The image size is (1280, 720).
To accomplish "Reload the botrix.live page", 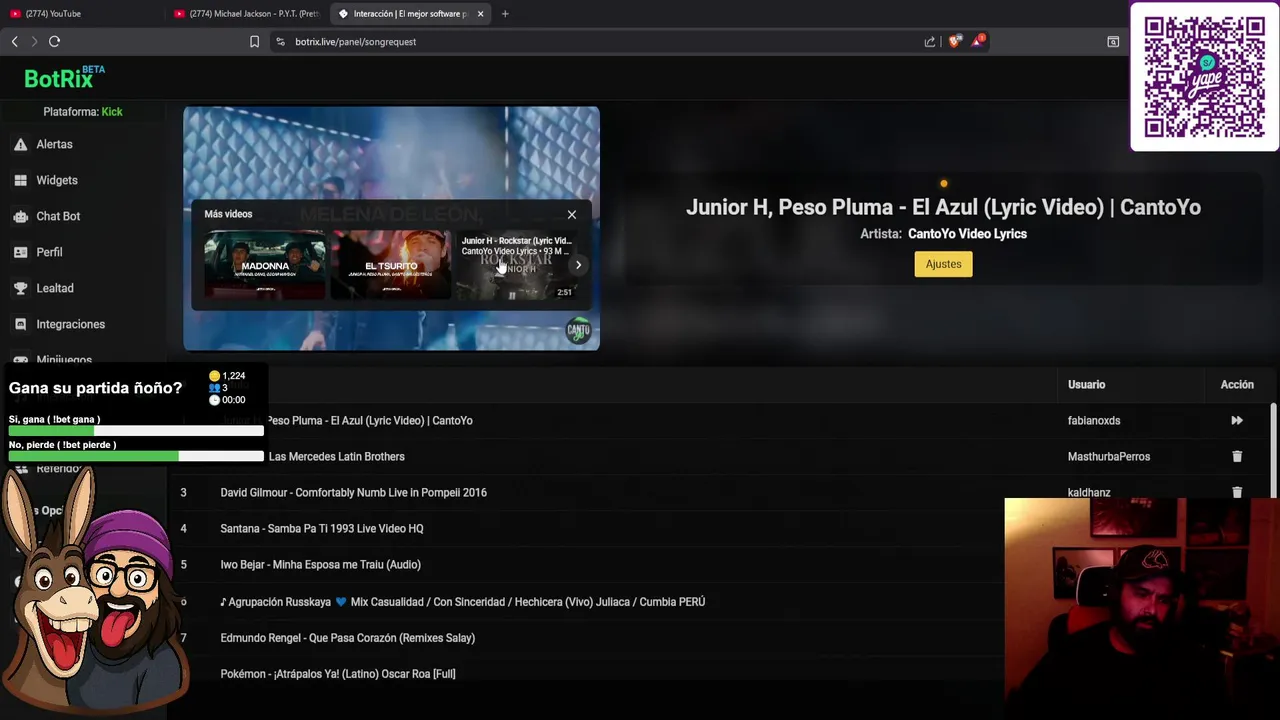I will [54, 42].
